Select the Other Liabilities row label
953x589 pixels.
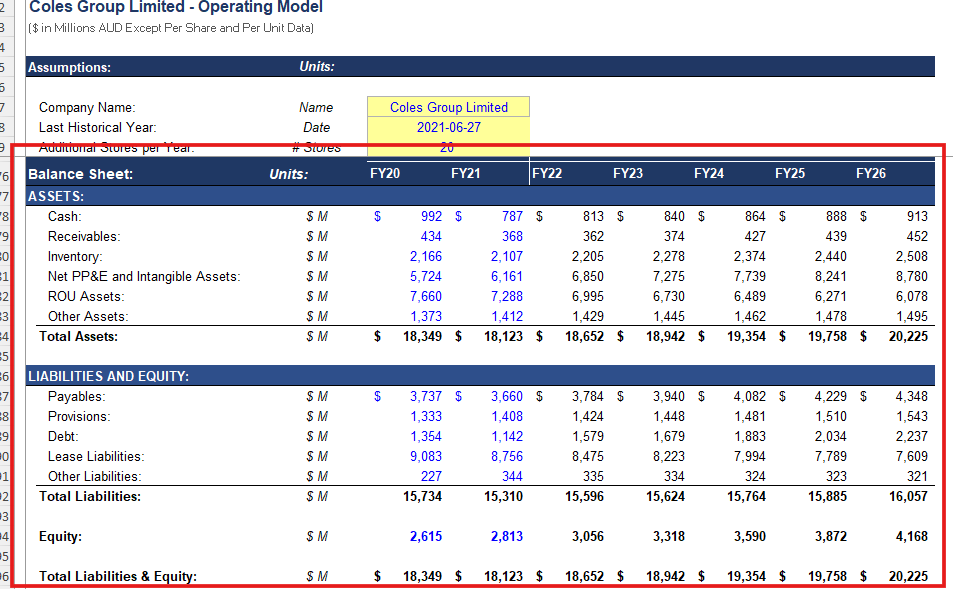(x=94, y=477)
